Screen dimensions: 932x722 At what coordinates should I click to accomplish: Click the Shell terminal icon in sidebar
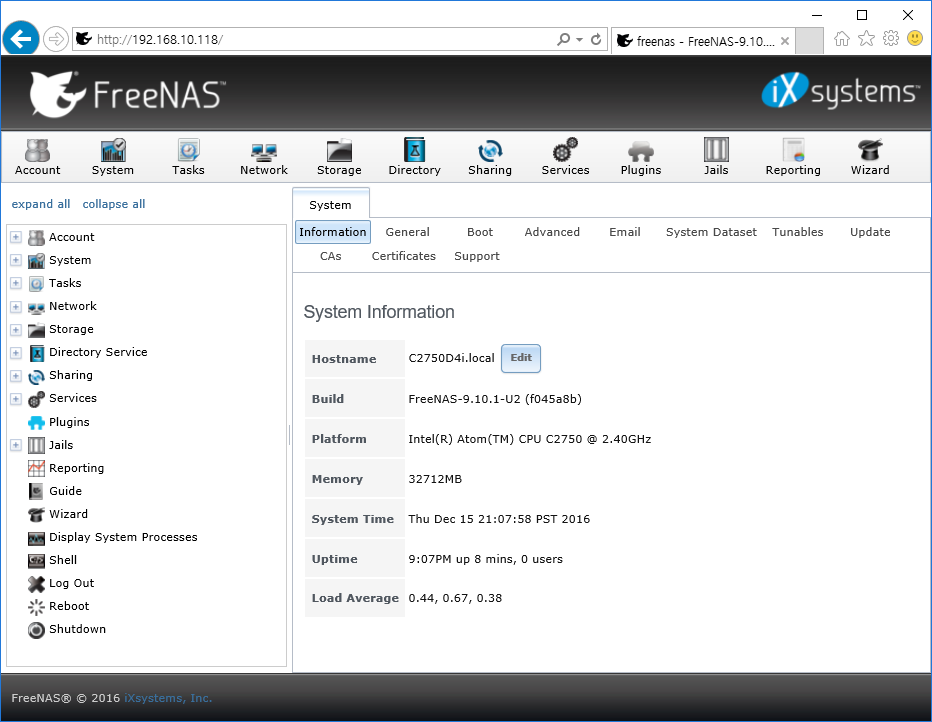pos(36,561)
